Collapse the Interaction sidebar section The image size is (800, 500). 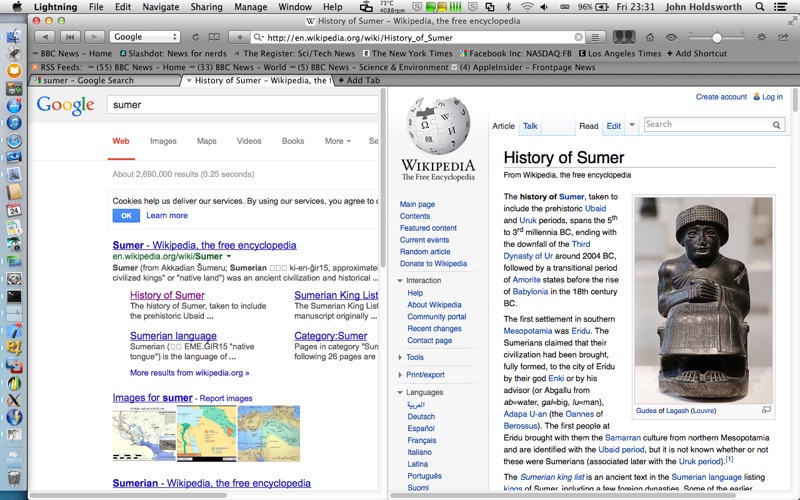[400, 281]
